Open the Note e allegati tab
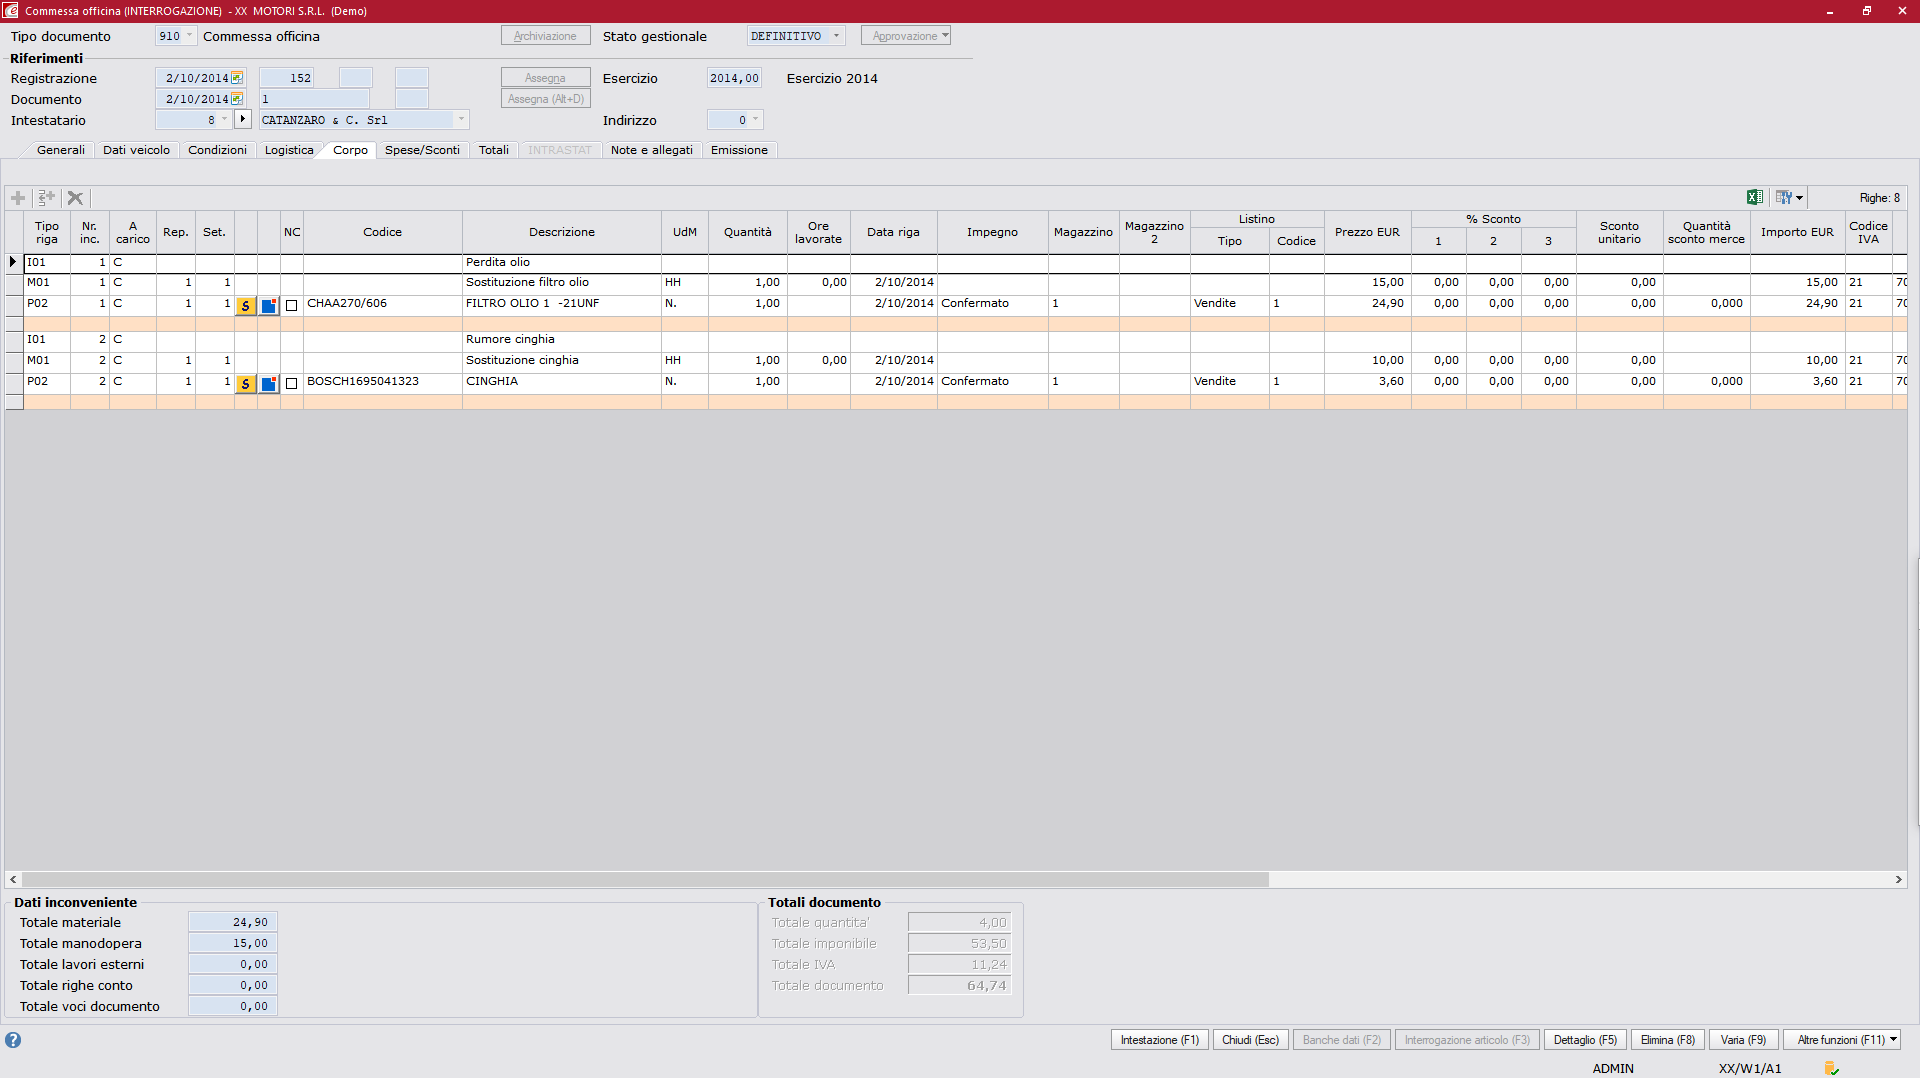 (x=651, y=150)
